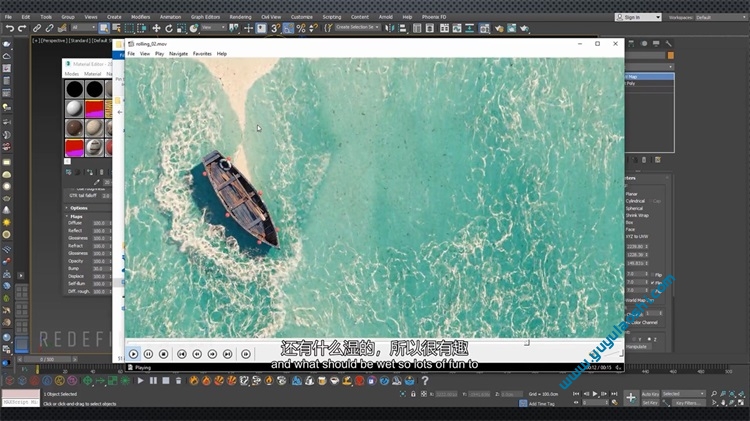Open the Sign In dropdown
The image size is (750, 421).
[x=638, y=17]
